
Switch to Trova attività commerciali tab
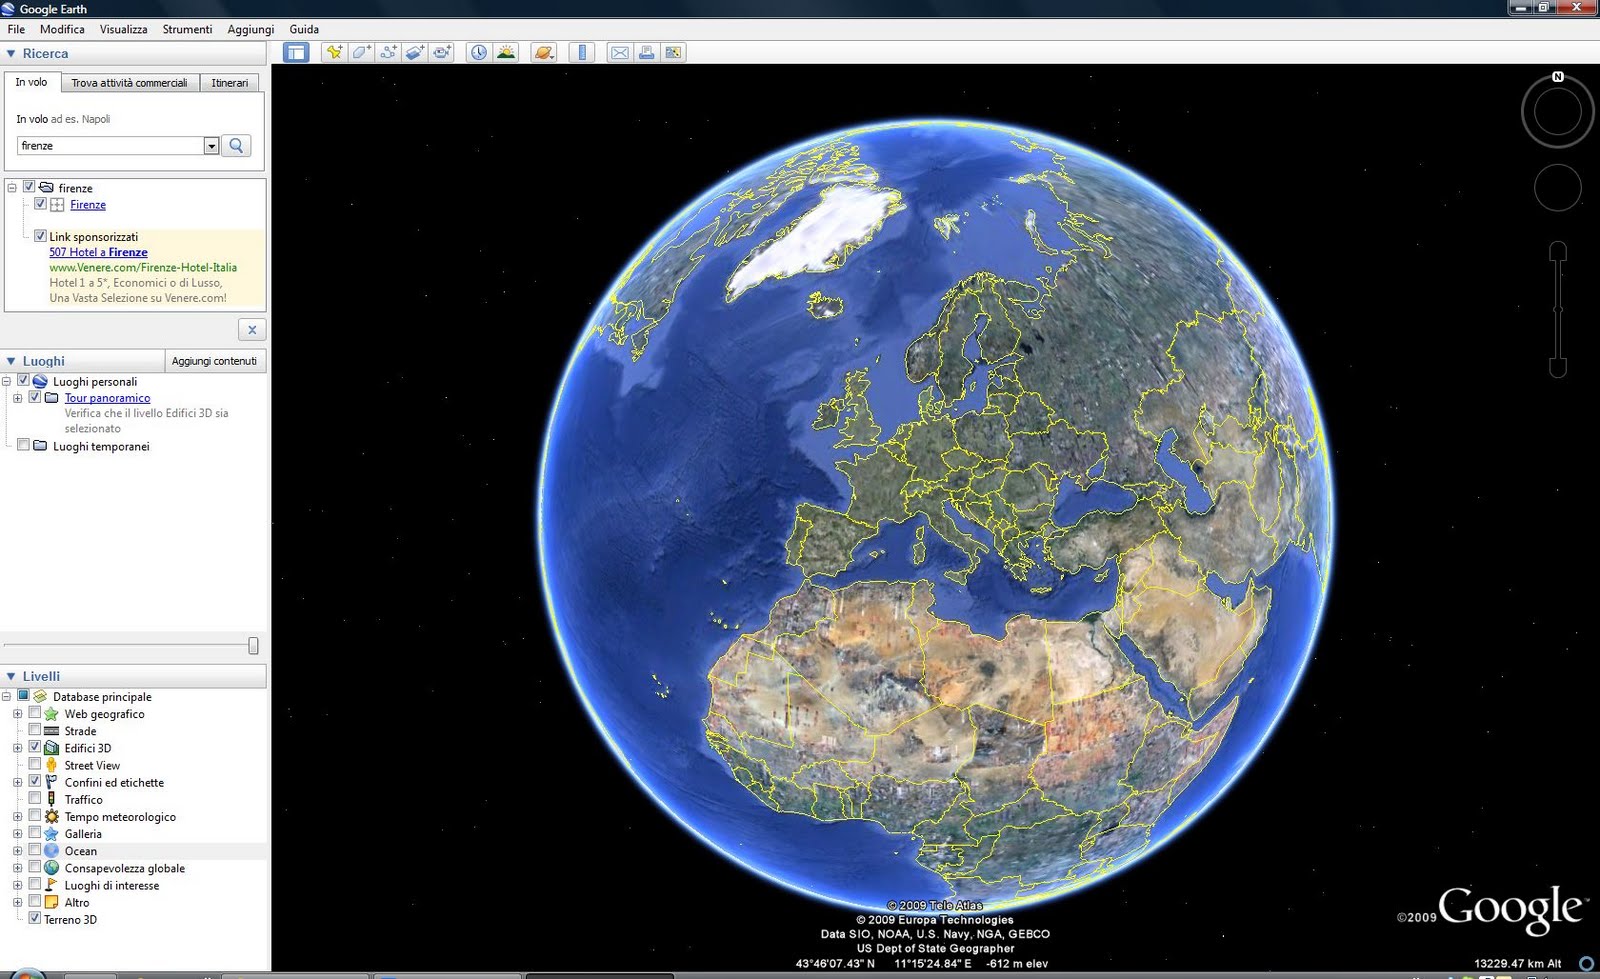pos(129,83)
